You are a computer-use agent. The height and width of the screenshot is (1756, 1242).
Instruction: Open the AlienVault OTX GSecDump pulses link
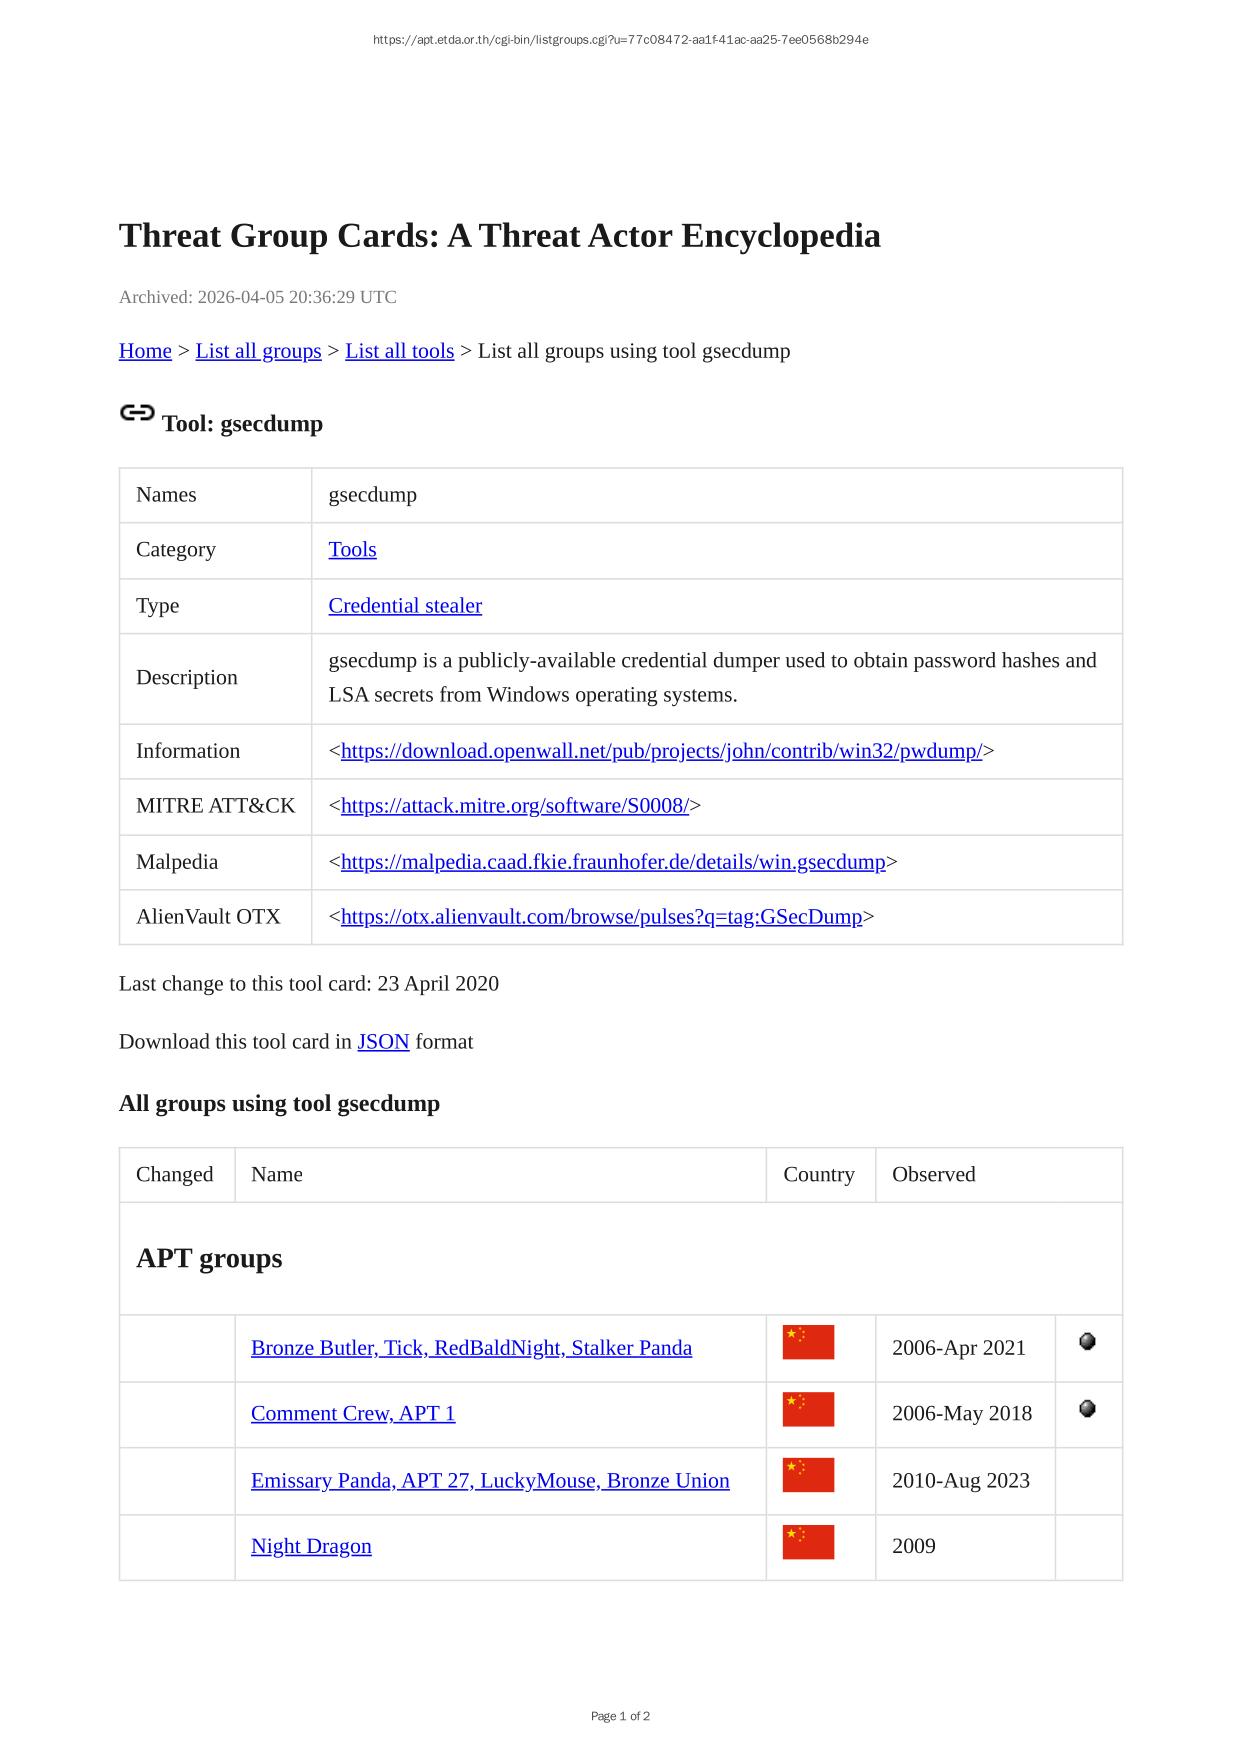[x=601, y=917]
